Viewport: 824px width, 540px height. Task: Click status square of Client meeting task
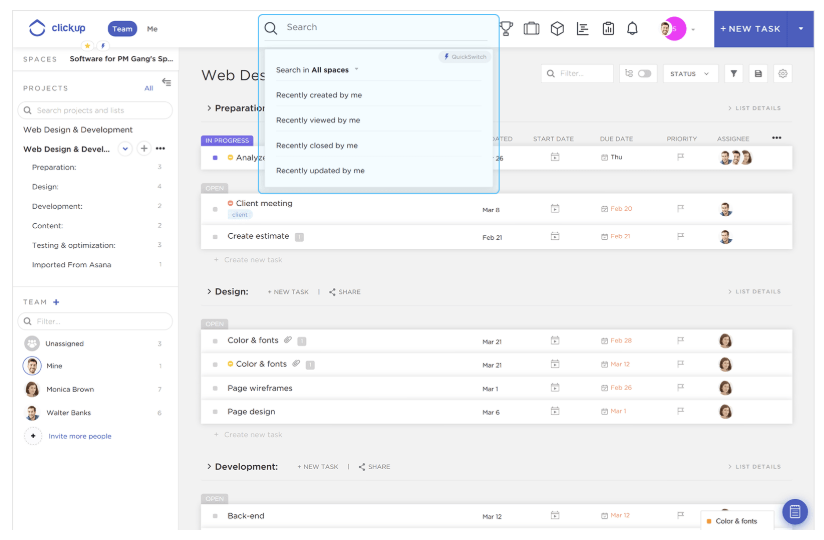(215, 210)
